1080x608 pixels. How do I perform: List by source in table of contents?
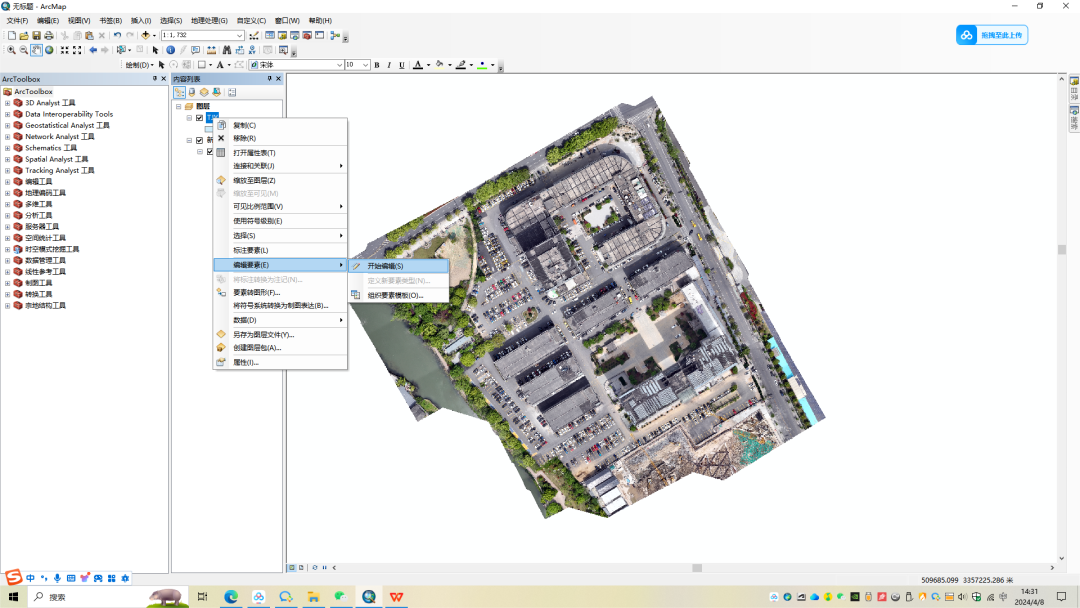point(191,92)
